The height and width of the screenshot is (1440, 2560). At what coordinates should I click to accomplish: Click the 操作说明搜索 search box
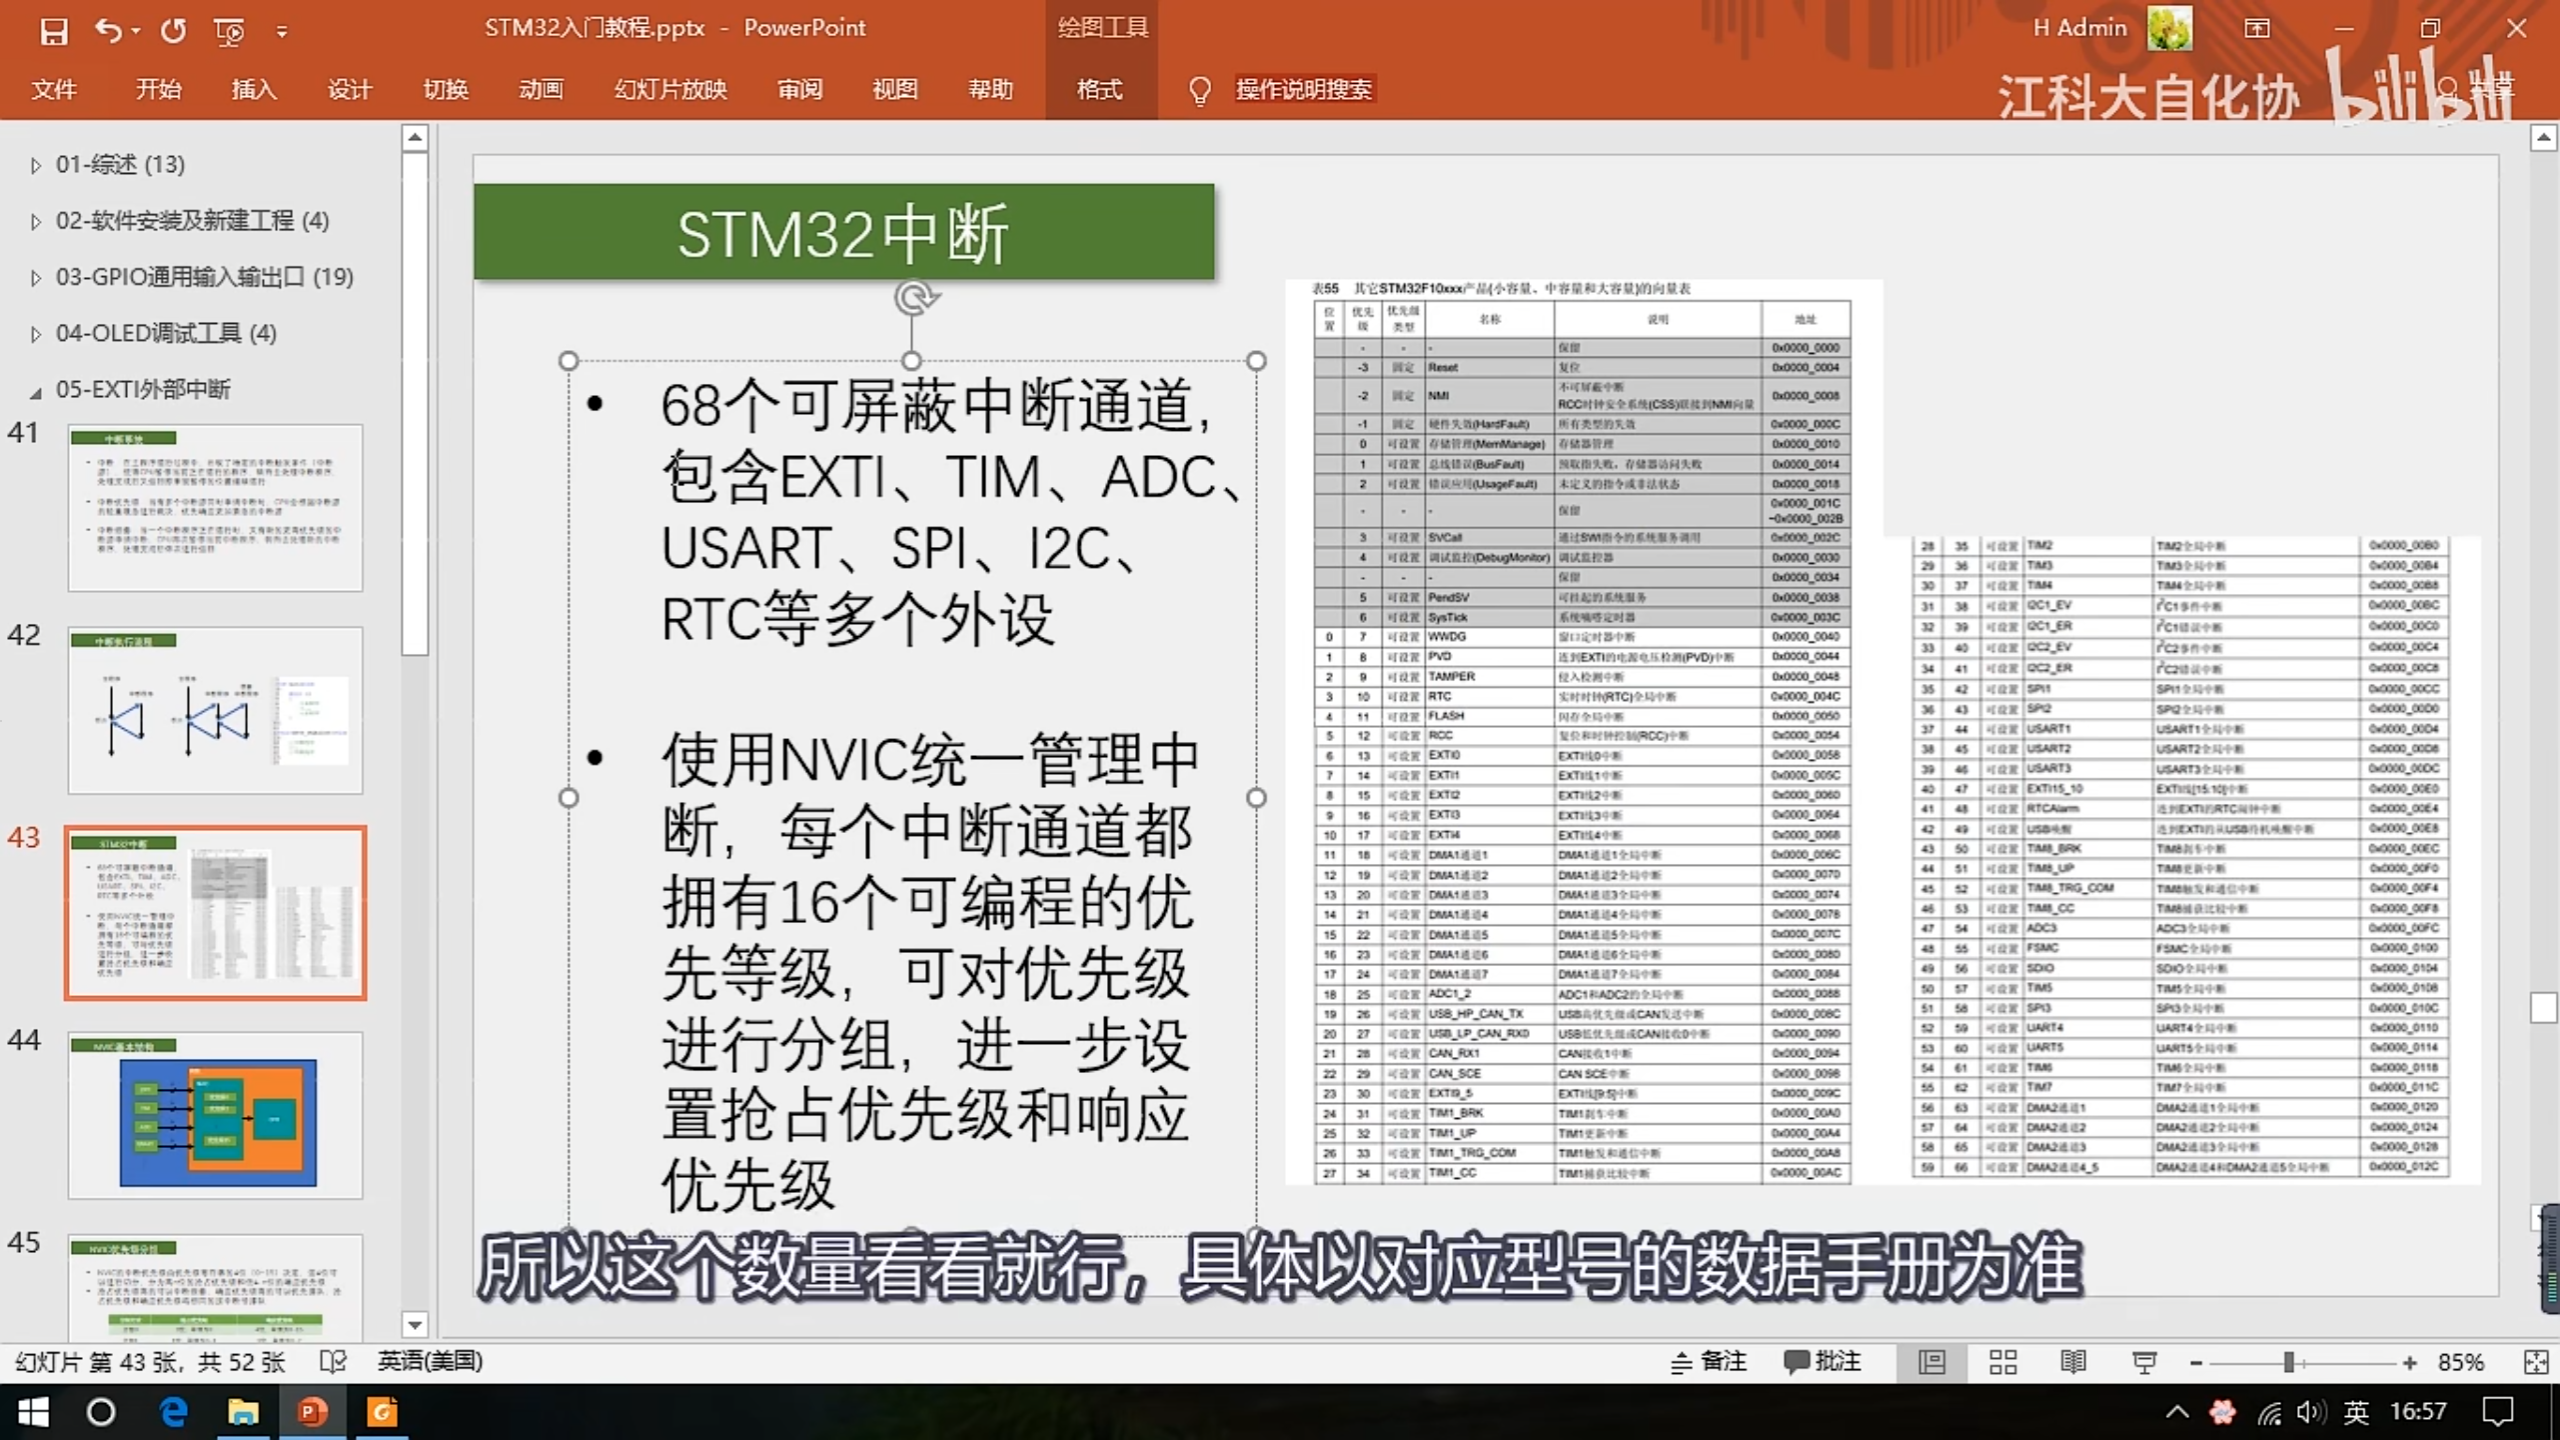pyautogui.click(x=1303, y=90)
